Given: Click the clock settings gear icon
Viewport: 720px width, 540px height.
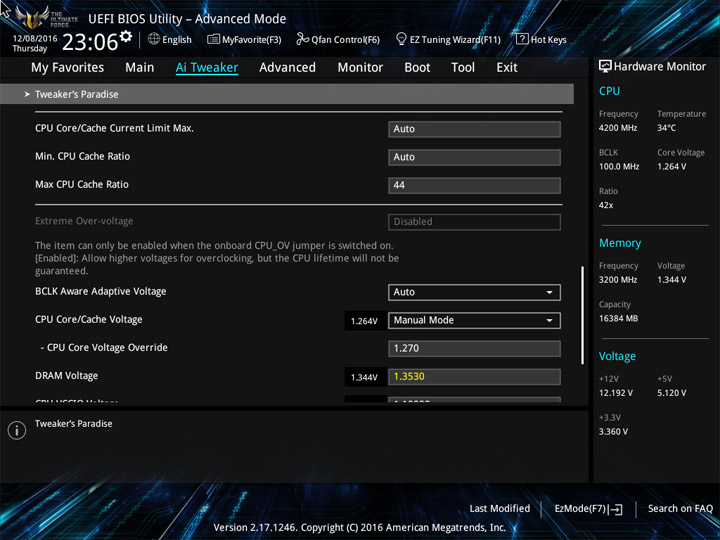Looking at the screenshot, I should coord(125,36).
